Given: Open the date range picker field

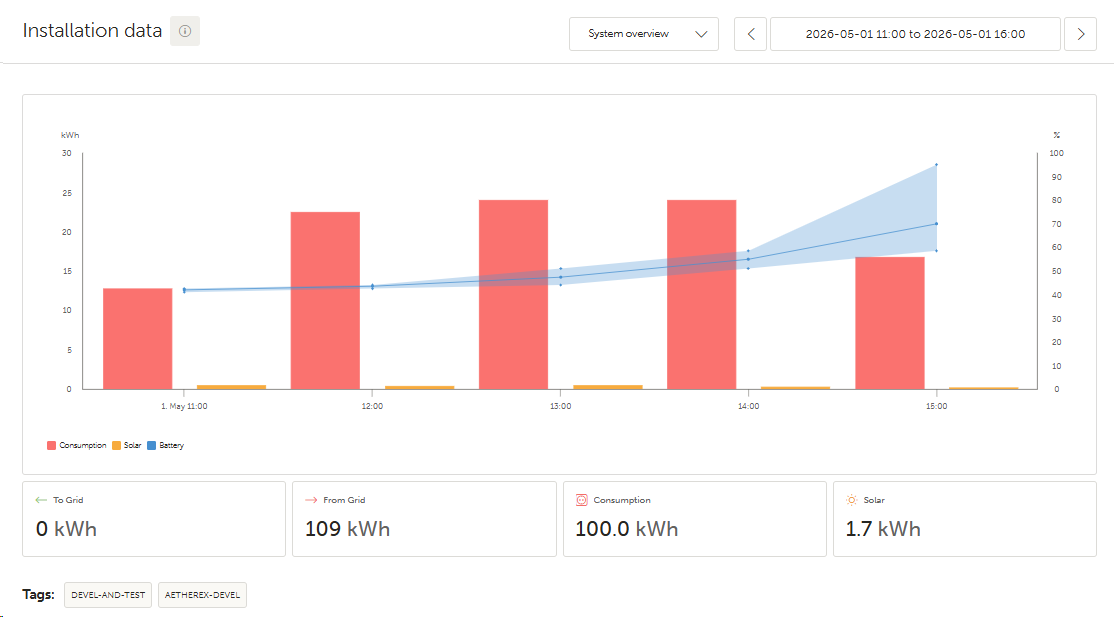Looking at the screenshot, I should coord(915,34).
